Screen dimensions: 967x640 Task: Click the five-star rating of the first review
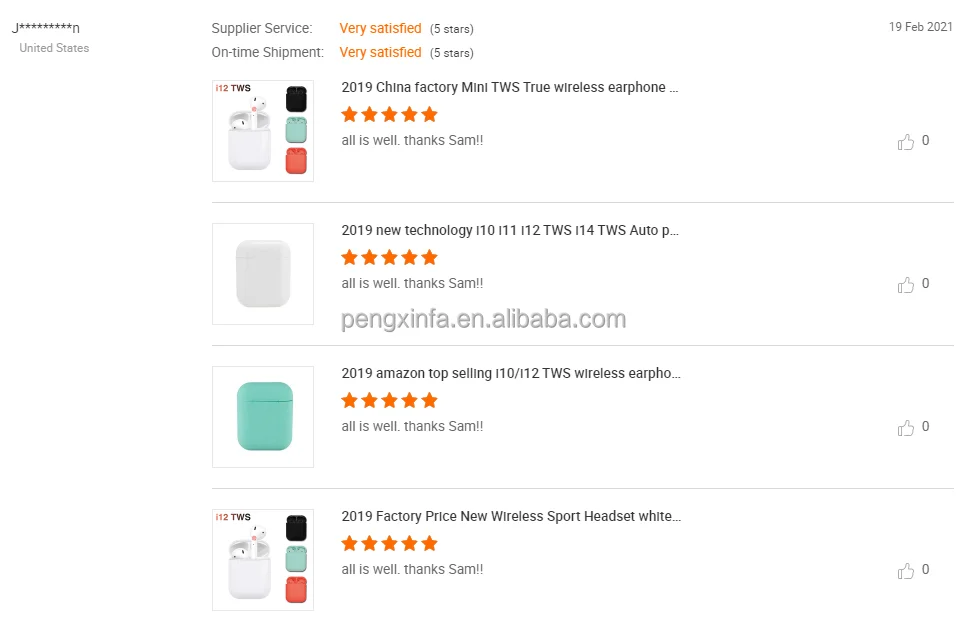coord(390,114)
